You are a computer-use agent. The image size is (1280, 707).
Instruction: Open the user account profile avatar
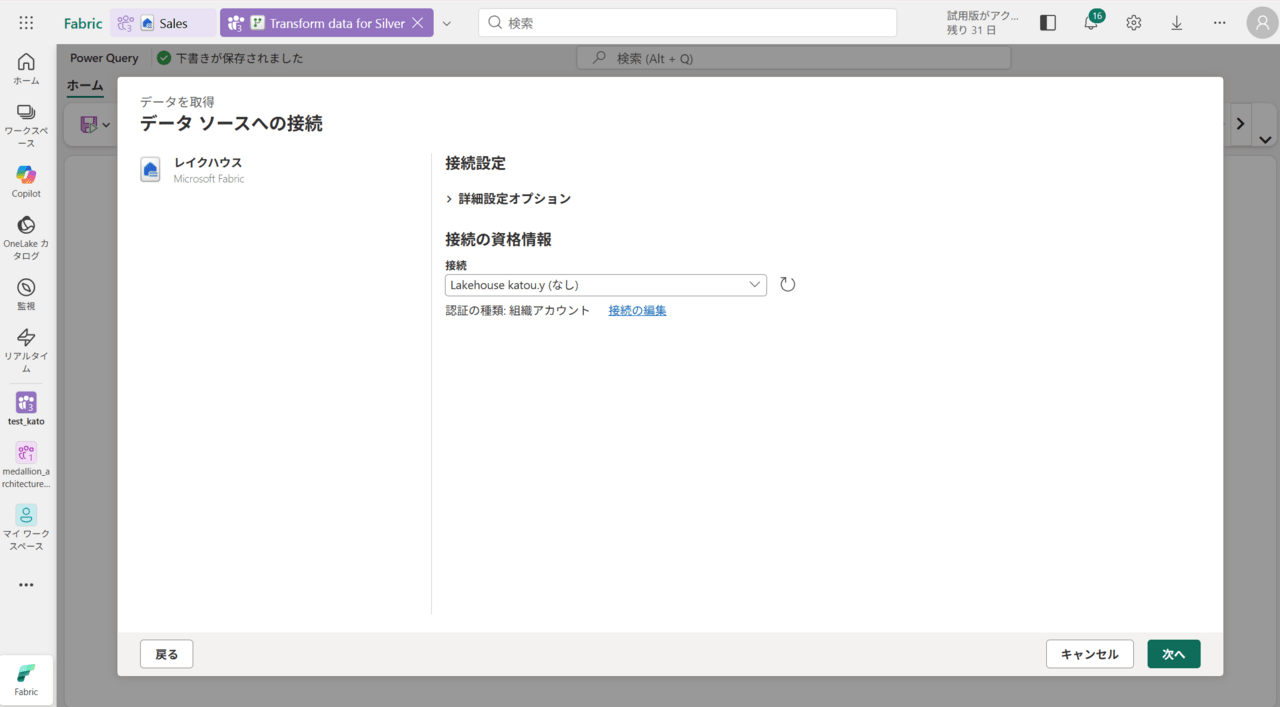pyautogui.click(x=1262, y=23)
